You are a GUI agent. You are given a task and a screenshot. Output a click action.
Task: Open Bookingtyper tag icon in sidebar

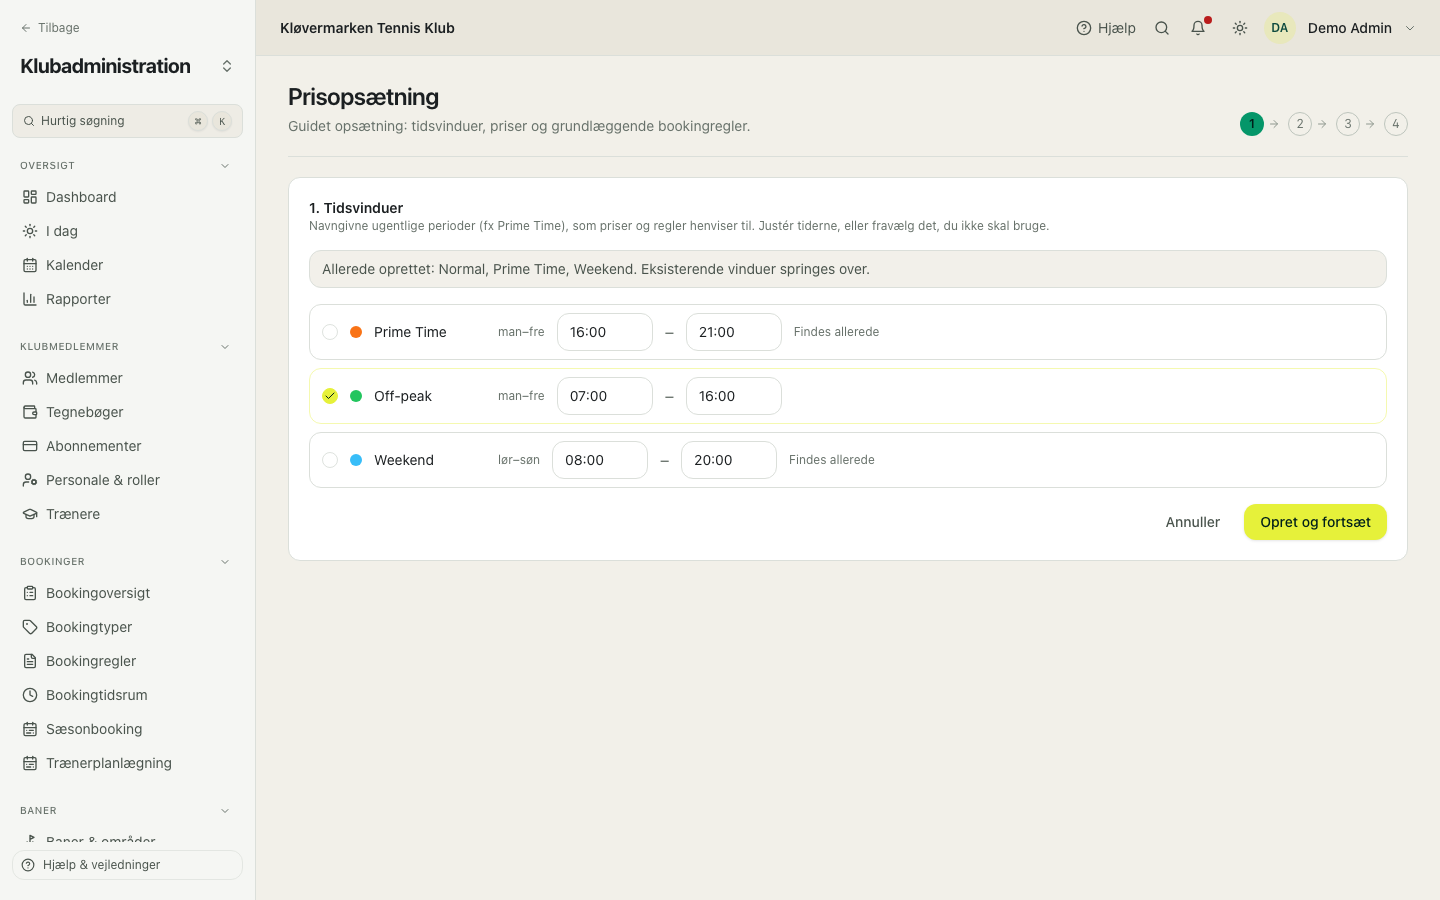pyautogui.click(x=30, y=627)
